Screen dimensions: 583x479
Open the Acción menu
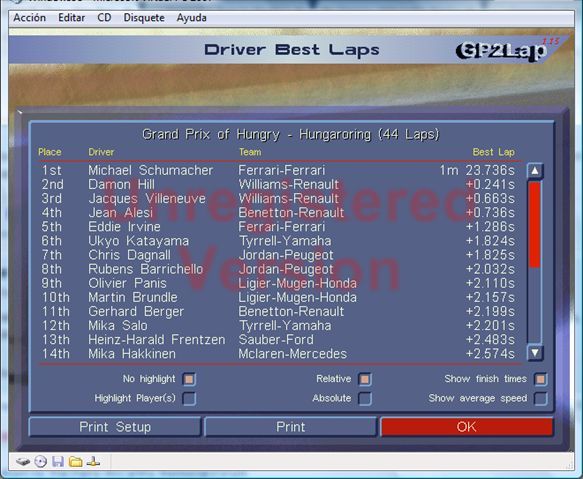coord(30,18)
